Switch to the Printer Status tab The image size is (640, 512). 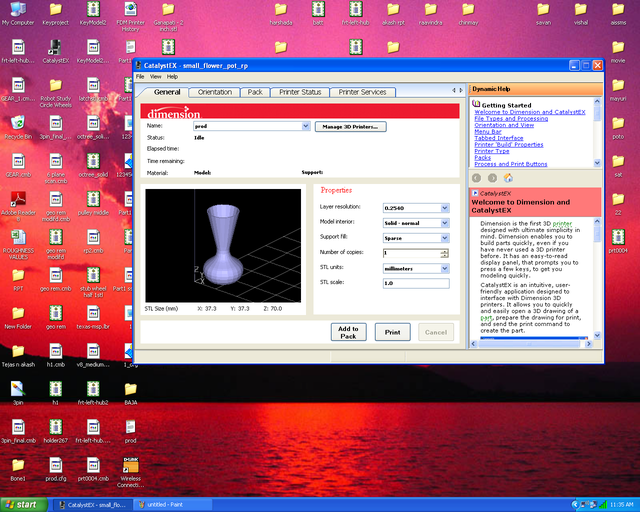300,92
